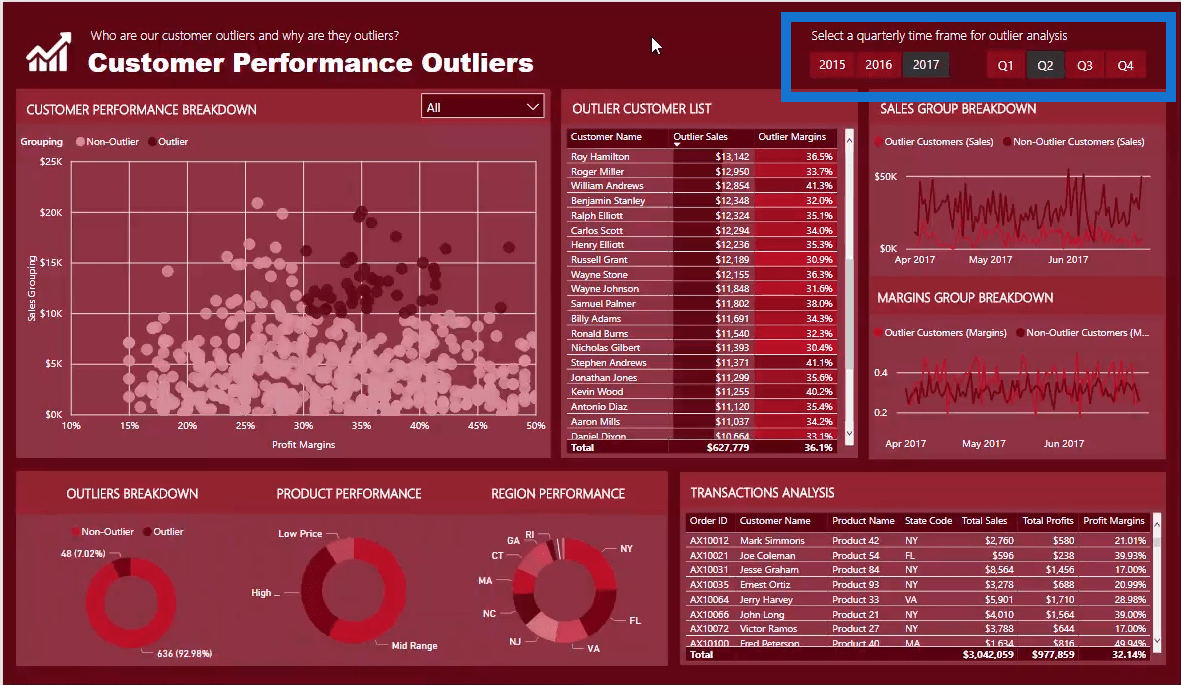The width and height of the screenshot is (1181, 685).
Task: Select Roy Hamilton customer row
Action: click(702, 157)
